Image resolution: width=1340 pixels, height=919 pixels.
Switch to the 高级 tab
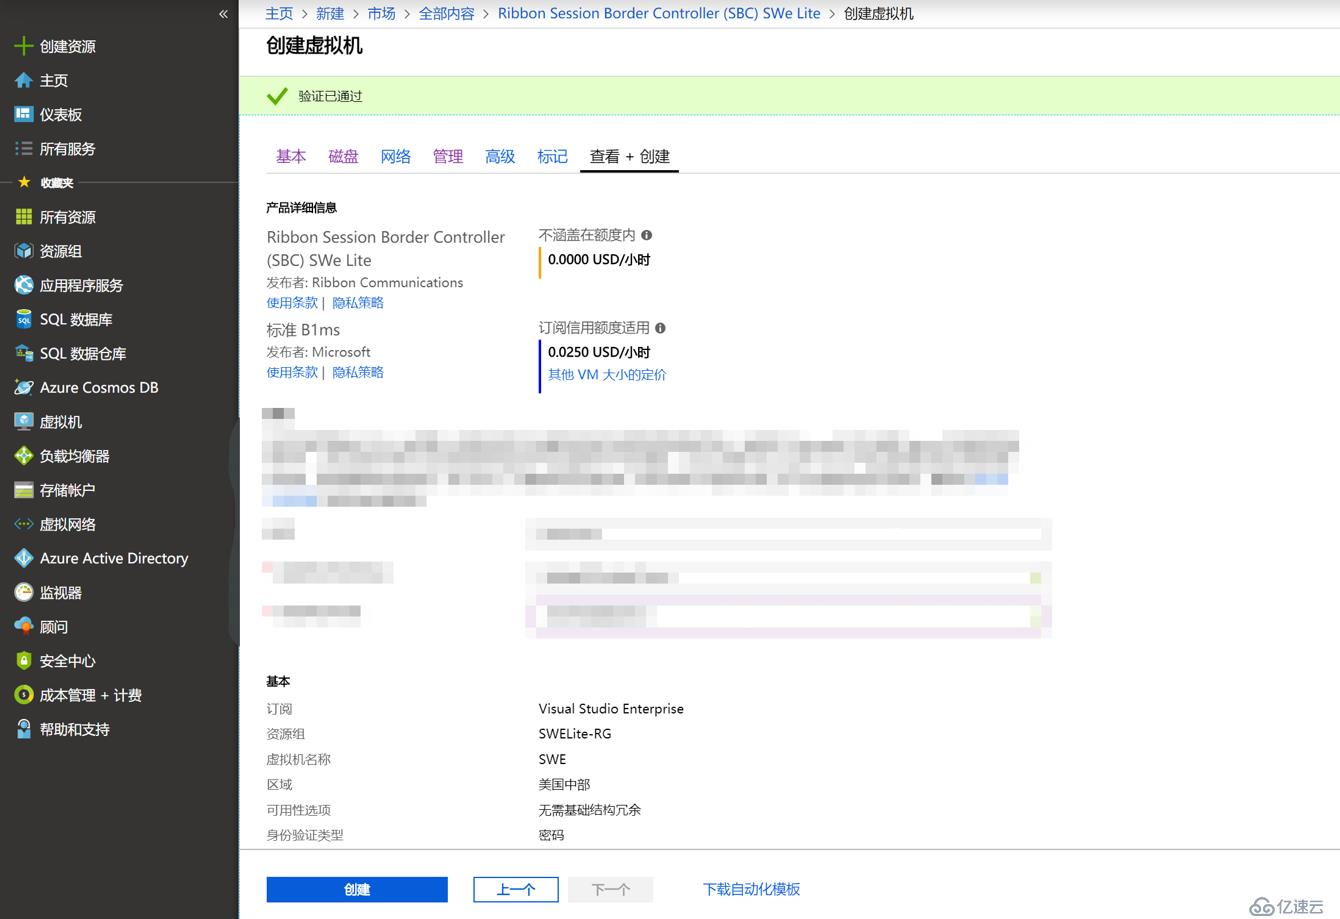click(x=500, y=156)
